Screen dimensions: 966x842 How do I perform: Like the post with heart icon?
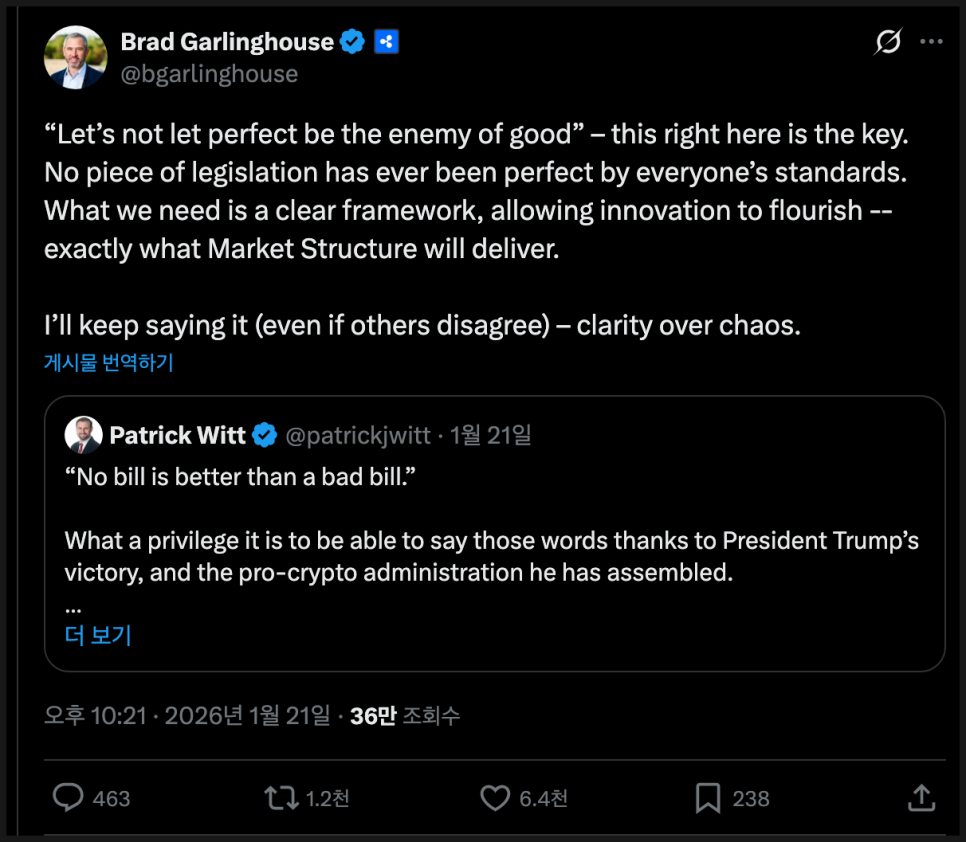495,797
